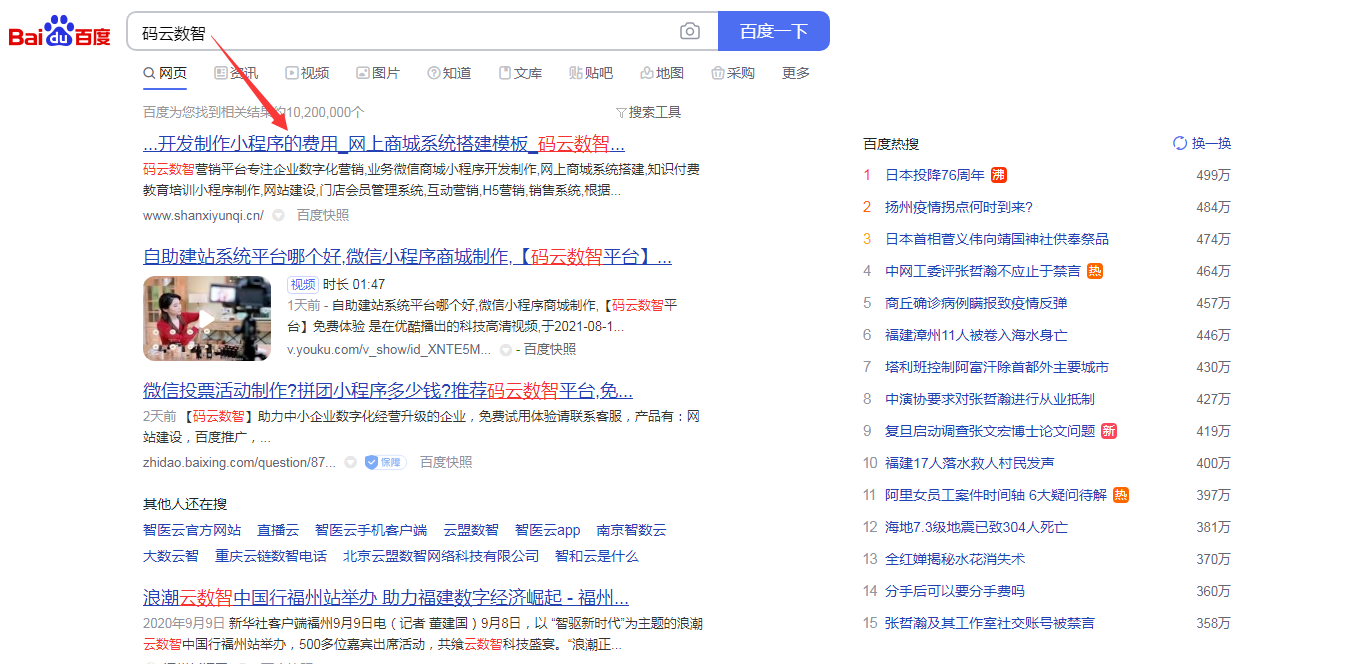The height and width of the screenshot is (664, 1348).
Task: Switch to the 图片 tab
Action: click(378, 72)
